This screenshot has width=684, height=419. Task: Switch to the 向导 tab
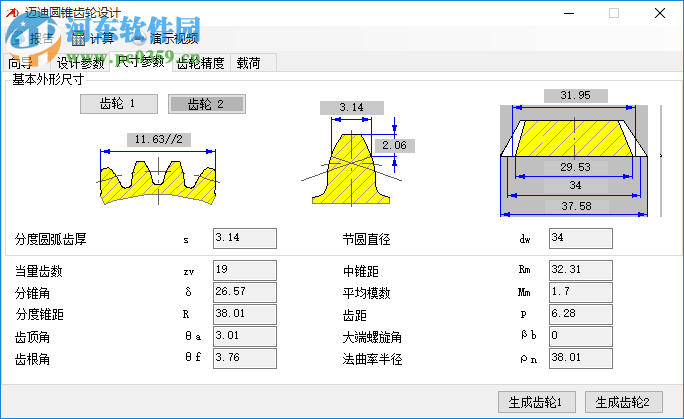[21, 63]
